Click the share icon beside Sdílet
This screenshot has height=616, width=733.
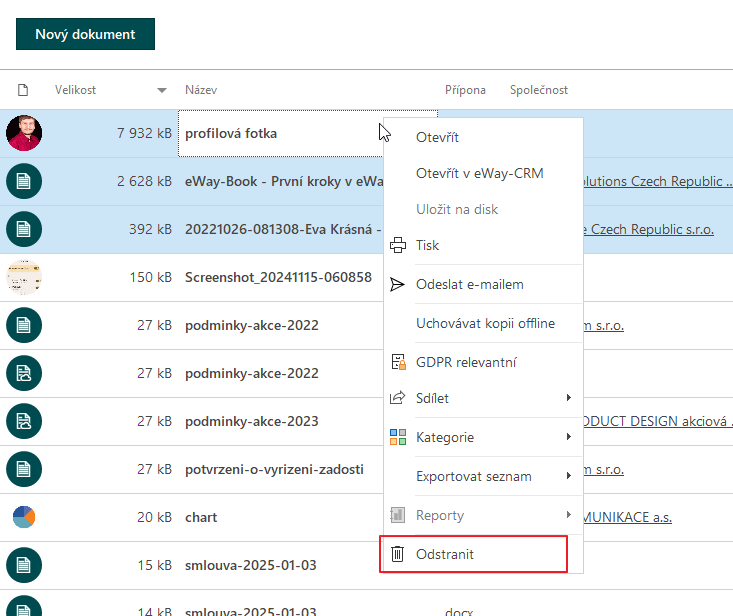[x=397, y=398]
